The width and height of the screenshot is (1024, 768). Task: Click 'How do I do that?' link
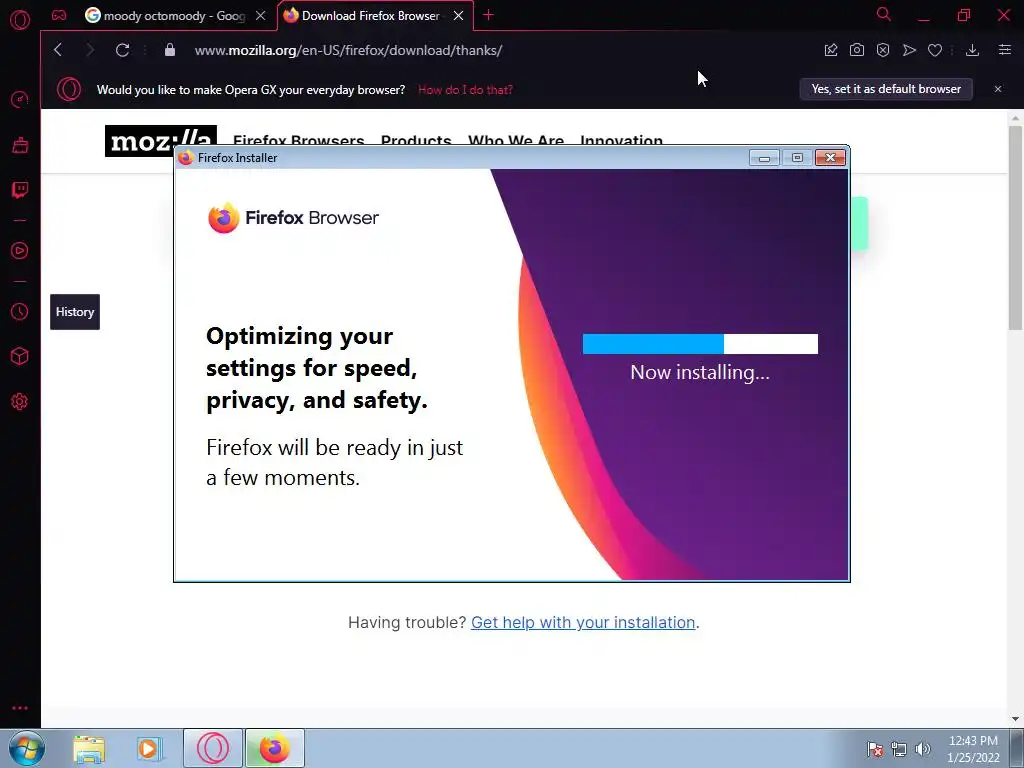(x=465, y=90)
